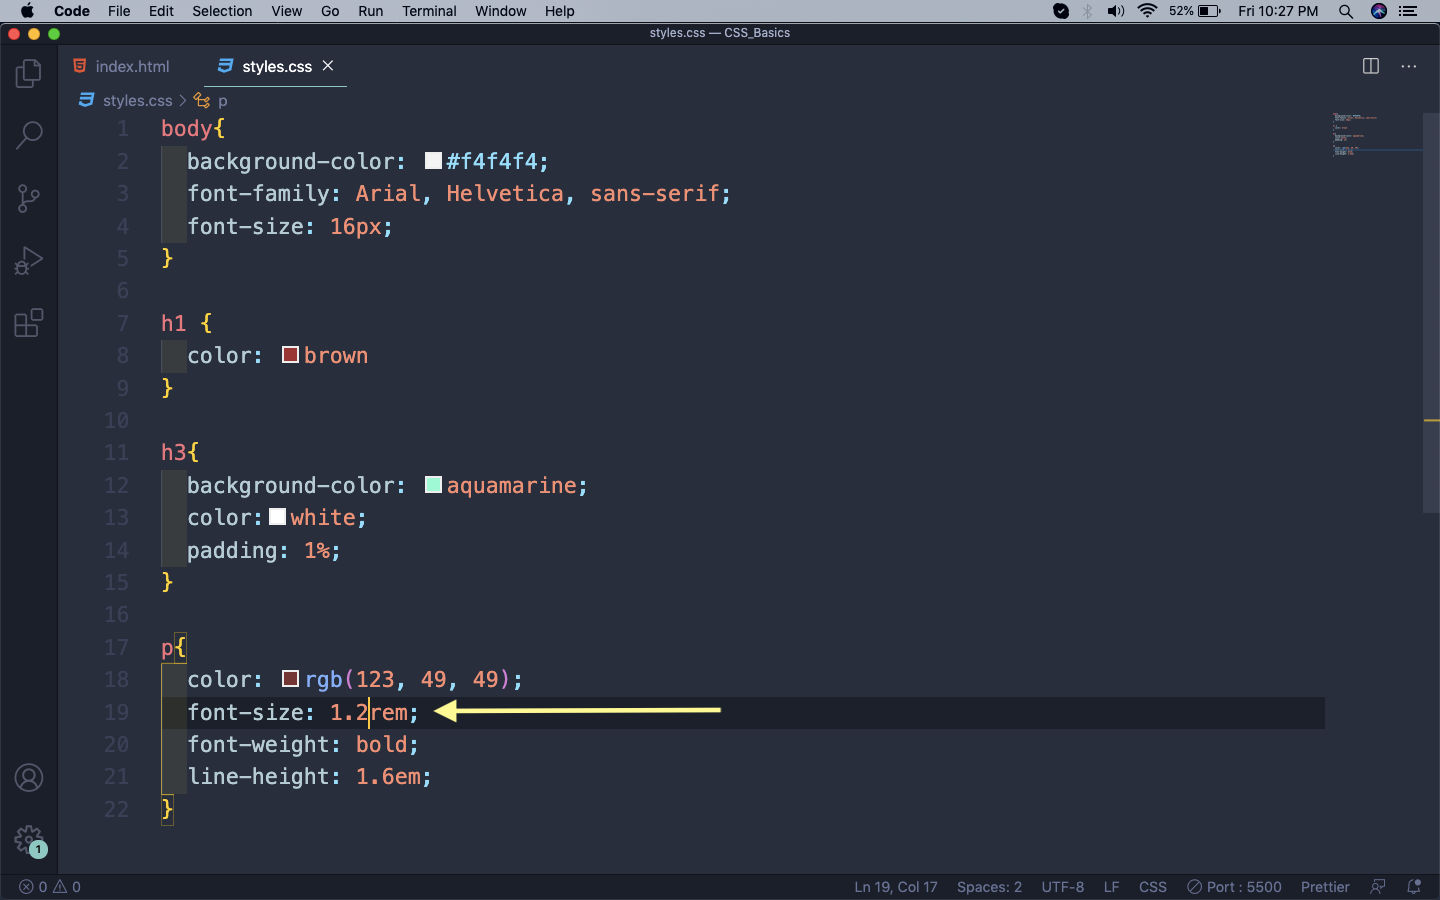The height and width of the screenshot is (900, 1440).
Task: Click the 1.6em line-height value
Action: (x=388, y=776)
